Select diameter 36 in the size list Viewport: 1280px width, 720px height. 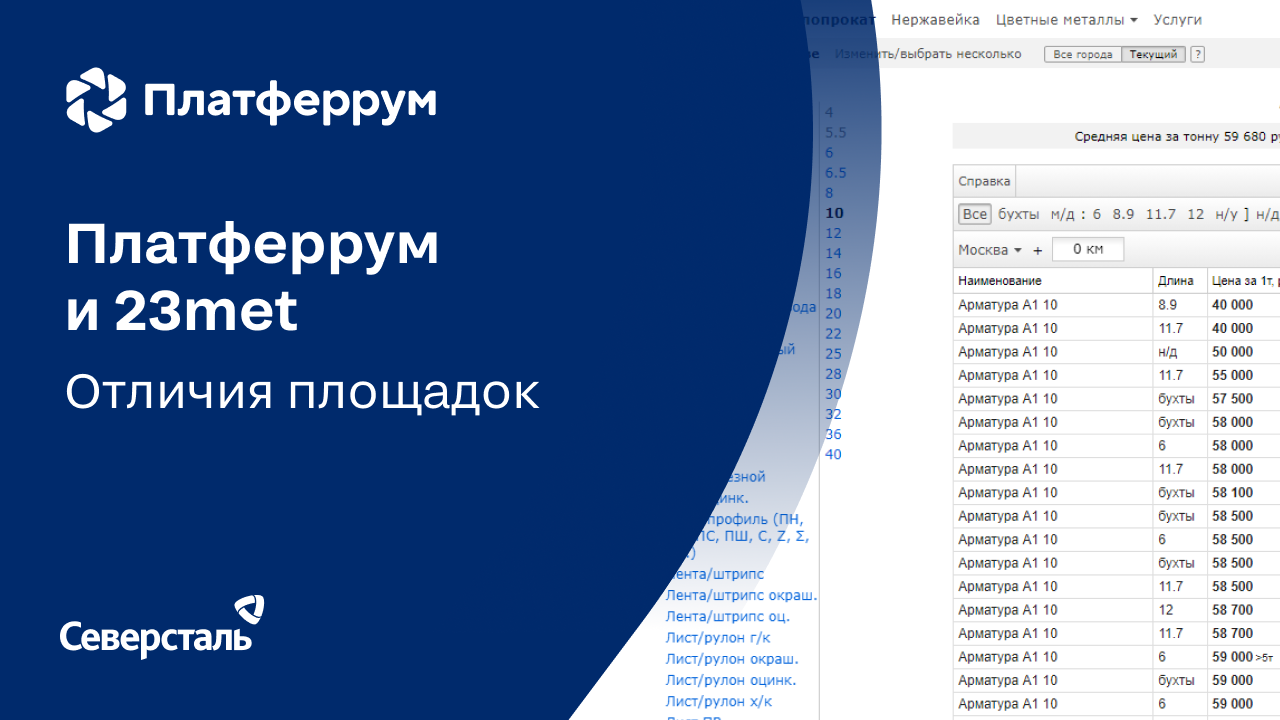coord(833,434)
